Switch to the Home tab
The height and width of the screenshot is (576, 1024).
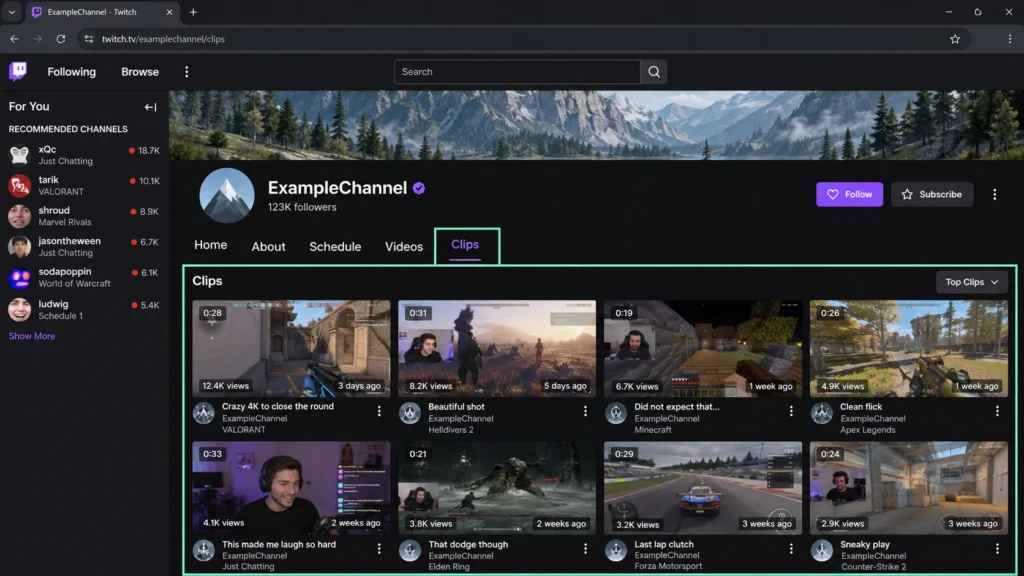[x=210, y=245]
